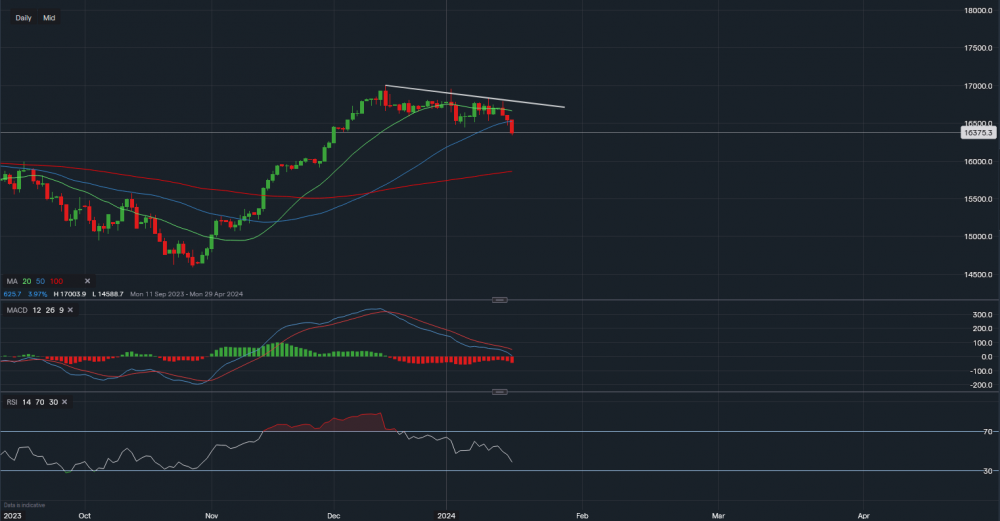Click the 2024 label on time axis
Viewport: 1000px width, 521px height.
click(446, 515)
